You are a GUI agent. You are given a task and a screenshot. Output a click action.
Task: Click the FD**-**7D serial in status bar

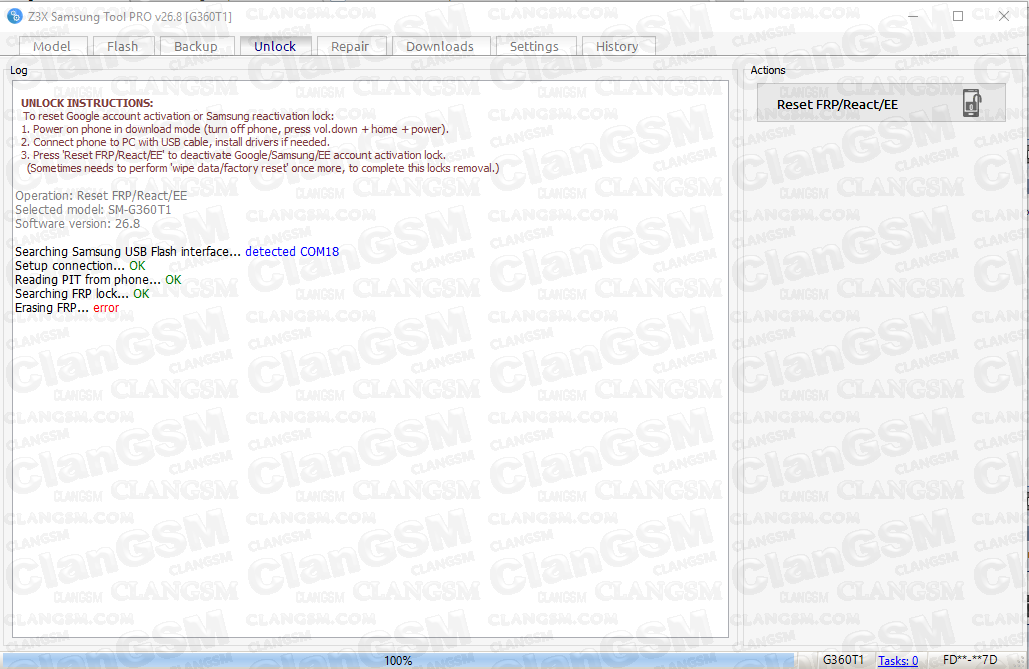(x=970, y=660)
